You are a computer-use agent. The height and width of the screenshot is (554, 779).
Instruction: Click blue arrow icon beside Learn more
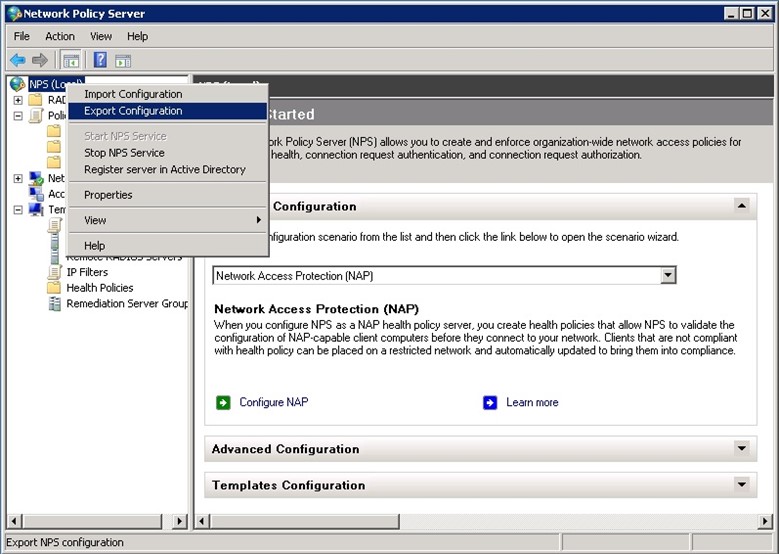pos(490,402)
